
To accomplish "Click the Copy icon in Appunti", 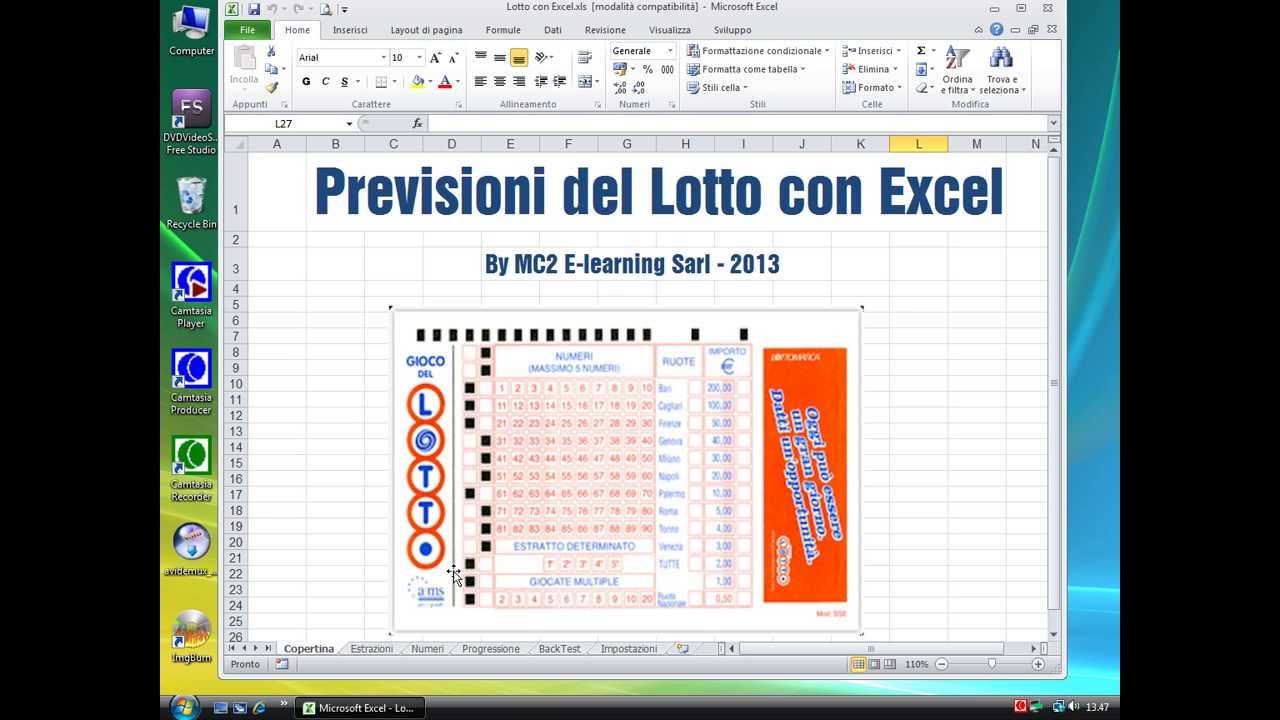I will click(271, 69).
